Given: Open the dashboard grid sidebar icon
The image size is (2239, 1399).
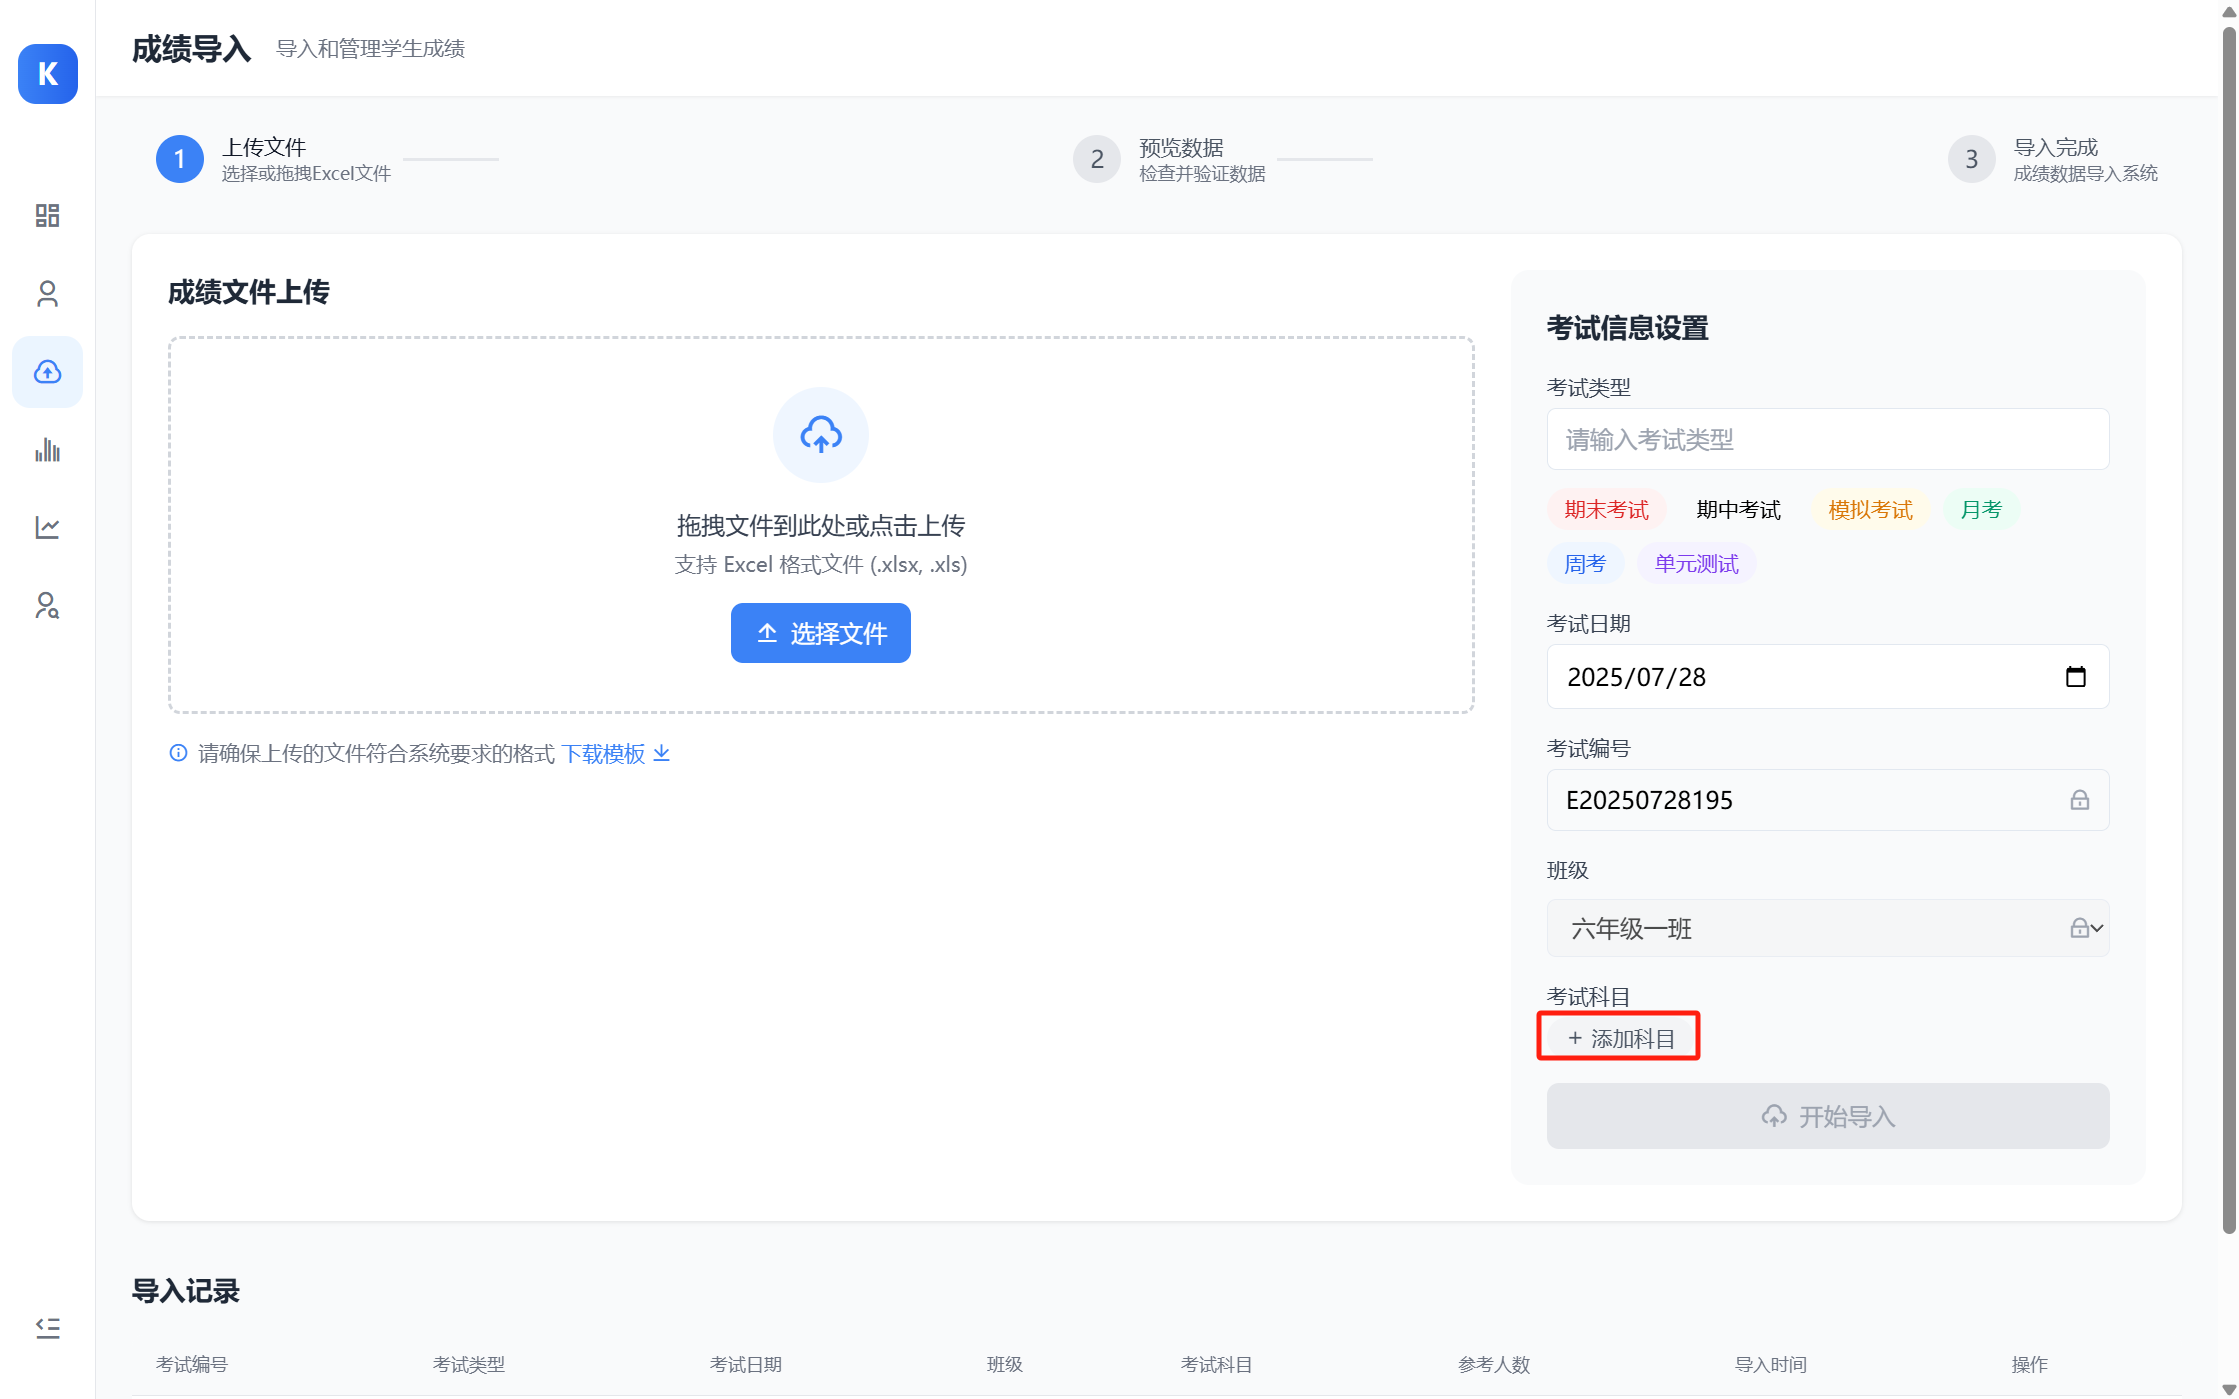Looking at the screenshot, I should 47,216.
